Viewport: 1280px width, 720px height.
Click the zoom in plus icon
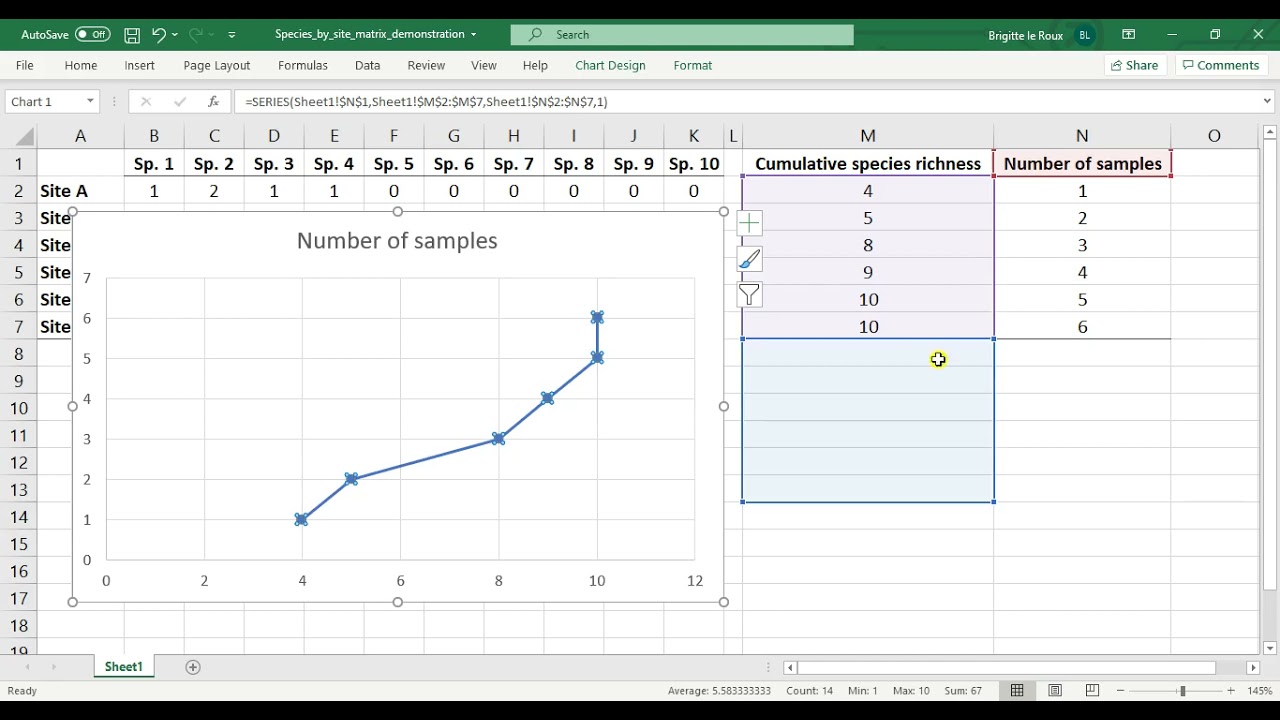coord(1231,691)
